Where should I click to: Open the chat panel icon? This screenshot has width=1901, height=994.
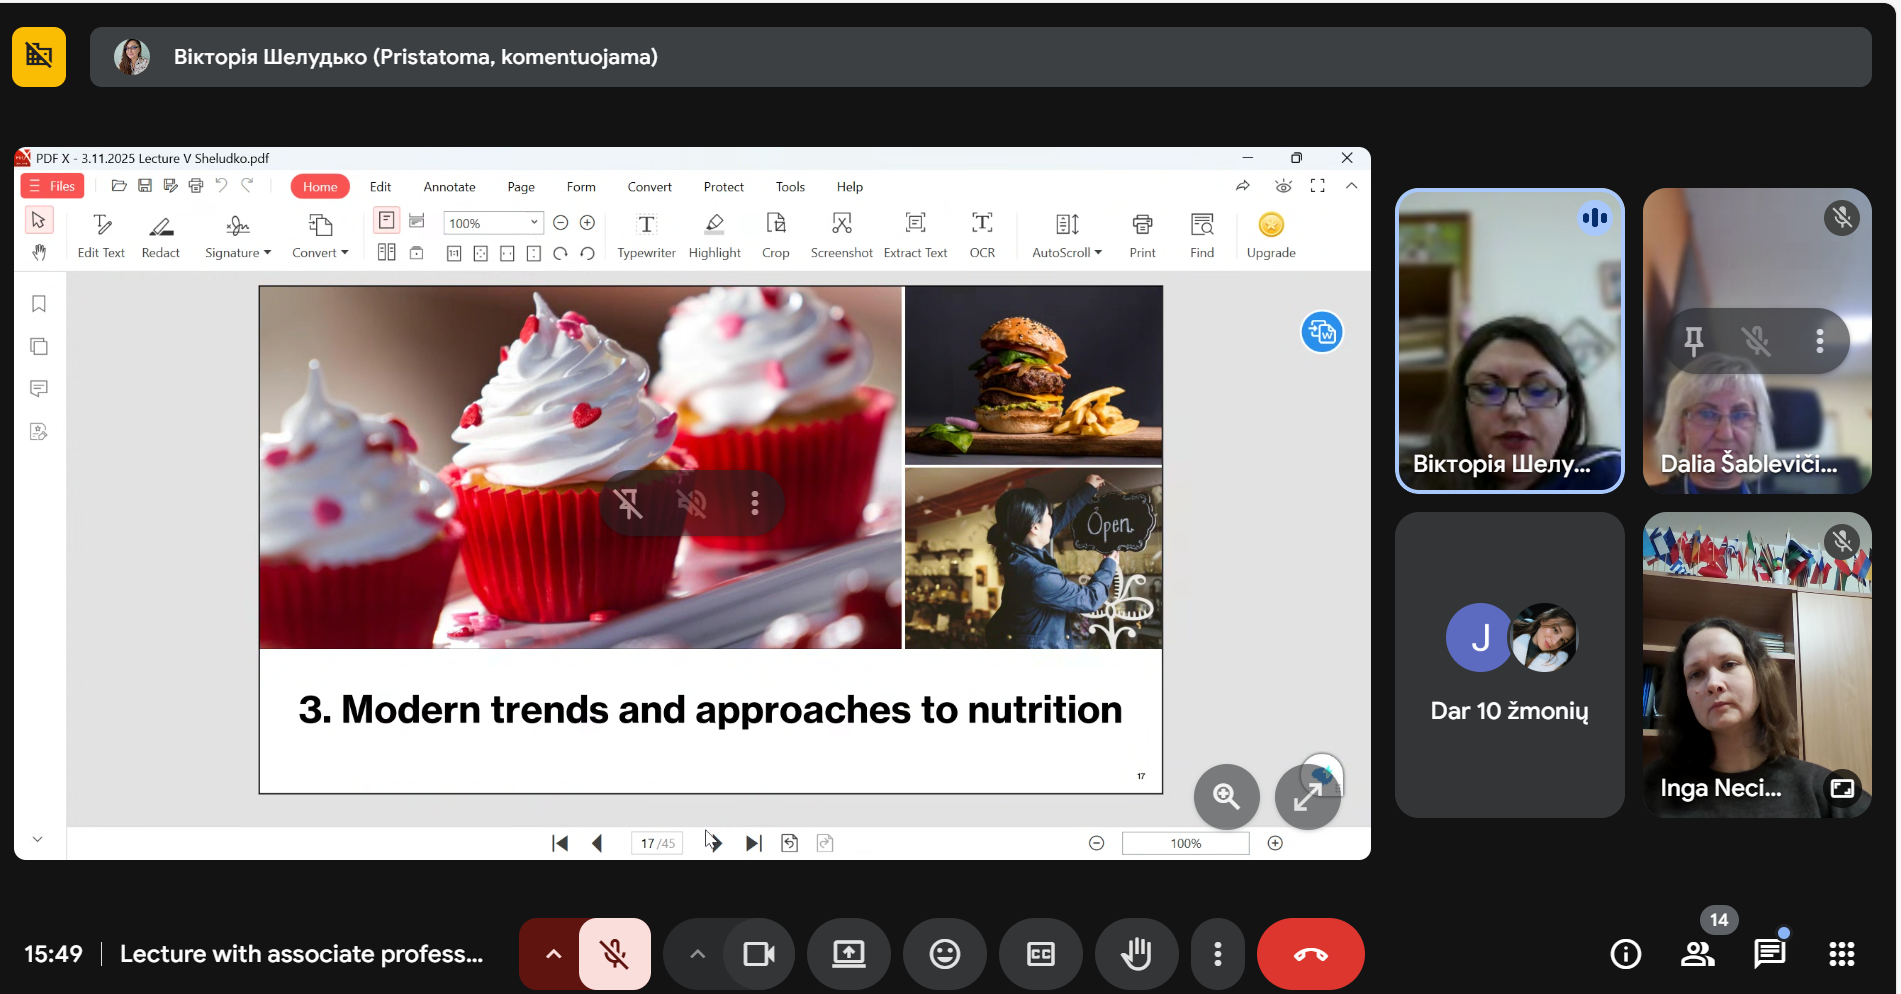(x=1769, y=954)
